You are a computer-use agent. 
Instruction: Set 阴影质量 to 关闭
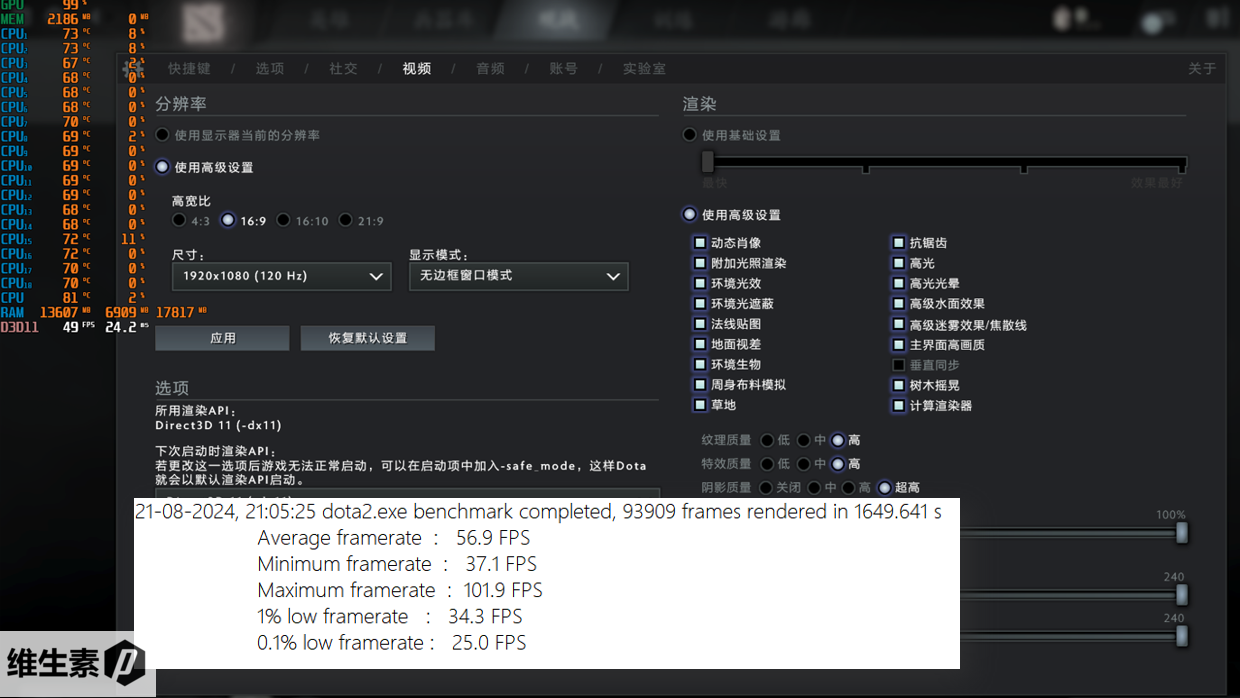[767, 488]
